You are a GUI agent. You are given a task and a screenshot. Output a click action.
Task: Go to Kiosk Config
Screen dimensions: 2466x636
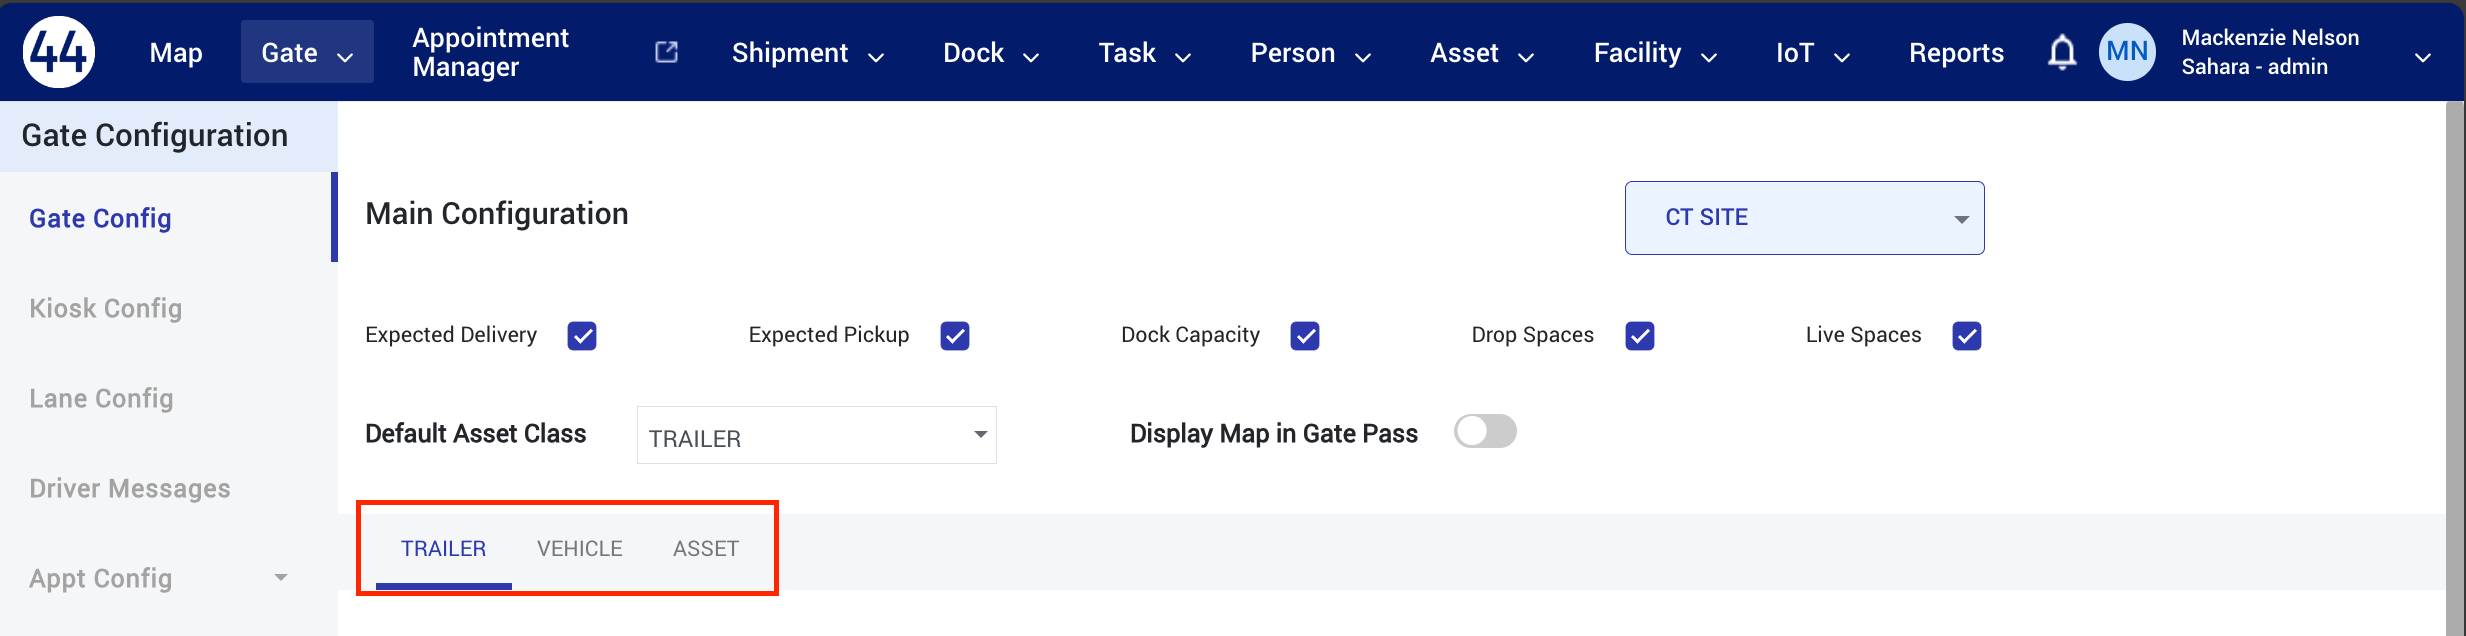pyautogui.click(x=105, y=308)
